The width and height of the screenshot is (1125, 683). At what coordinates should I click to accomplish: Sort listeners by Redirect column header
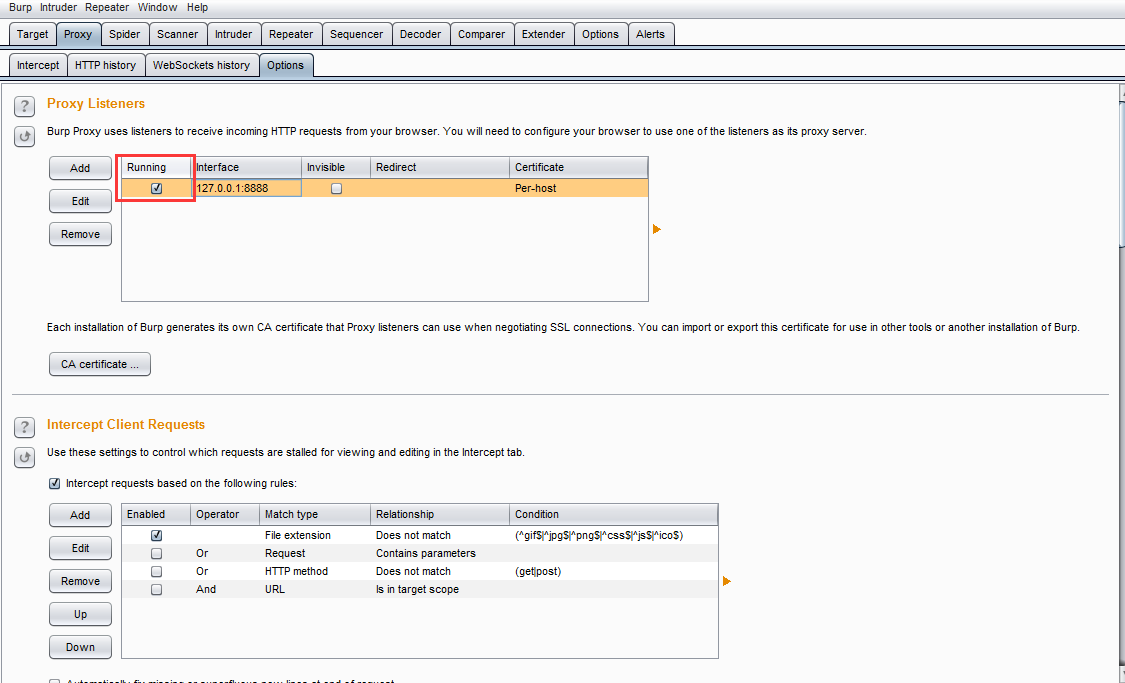(440, 167)
